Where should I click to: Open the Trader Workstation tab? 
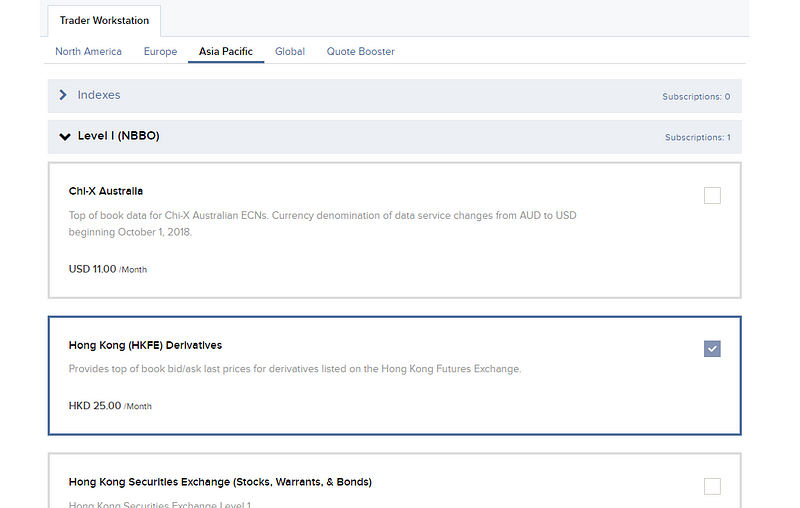104,20
